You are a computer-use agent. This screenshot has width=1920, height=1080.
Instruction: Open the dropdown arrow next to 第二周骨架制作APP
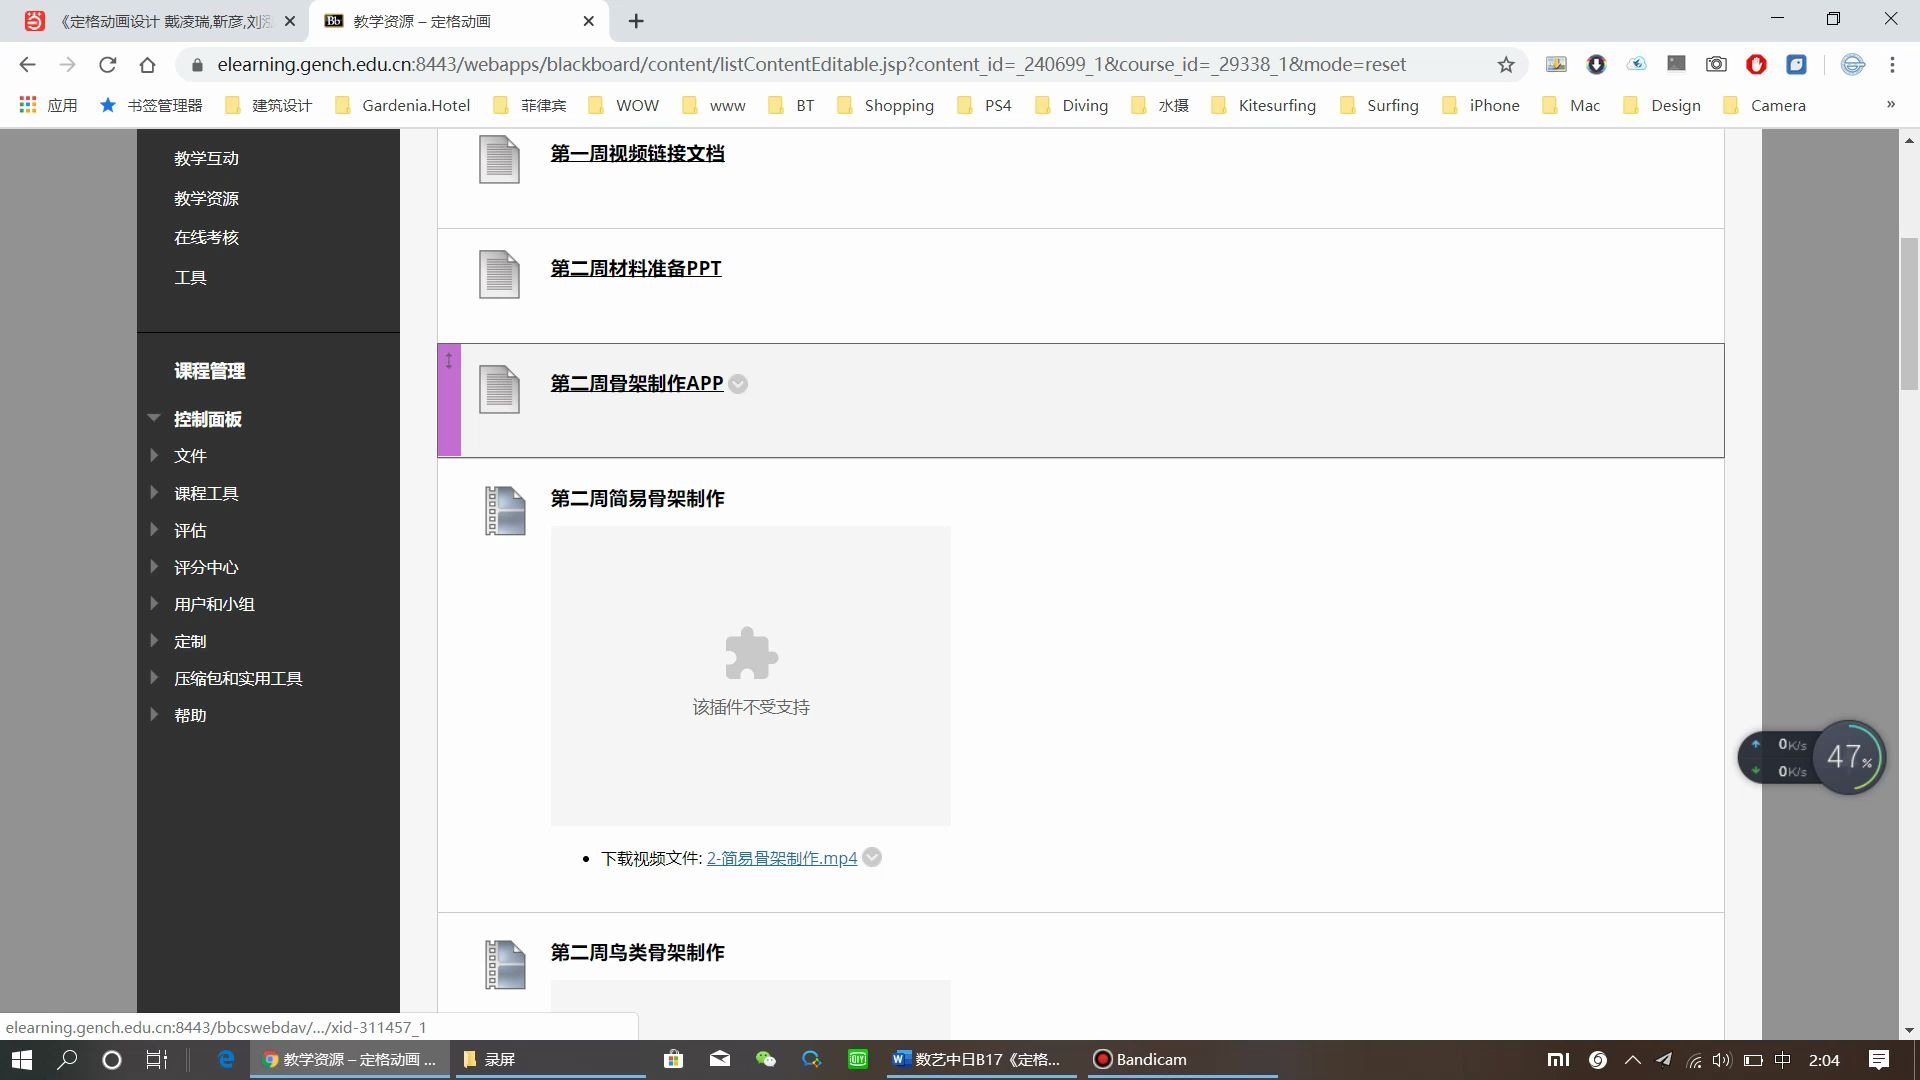point(738,383)
